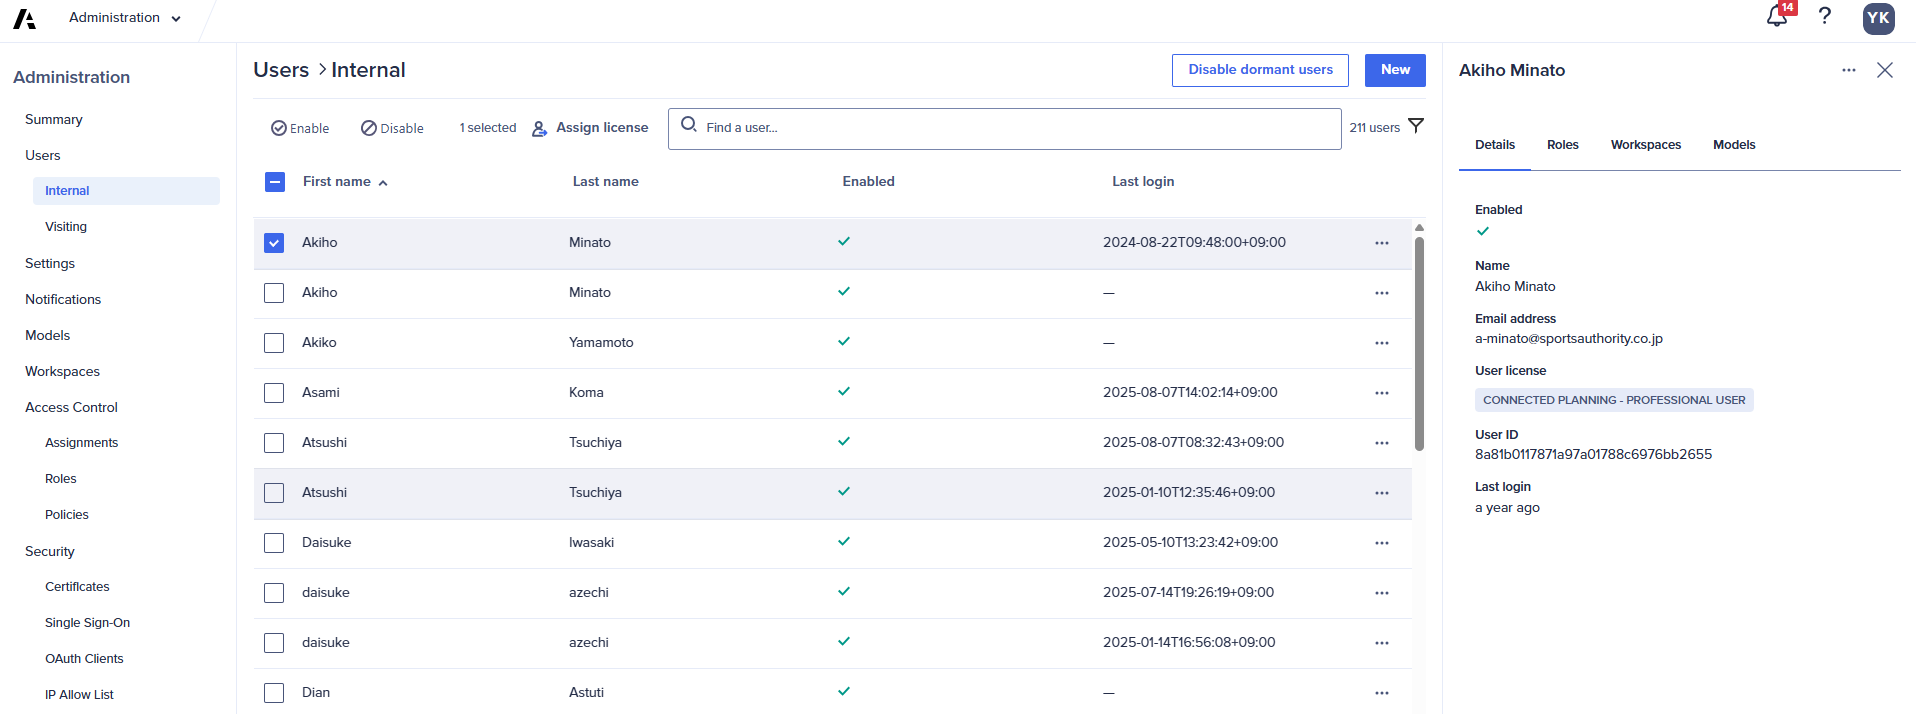Open more options in Akiho Minato panel
This screenshot has width=1916, height=714.
(1849, 70)
